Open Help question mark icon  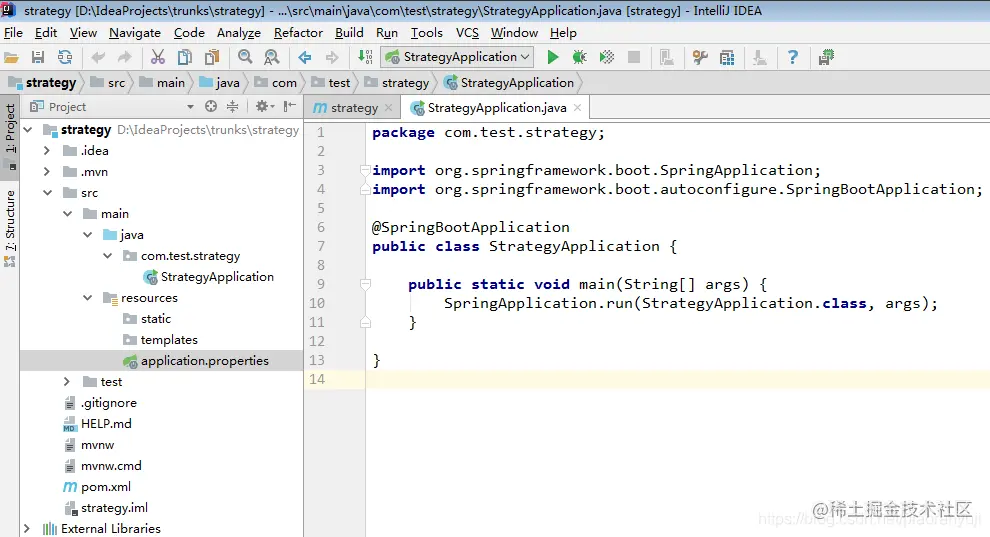pos(793,57)
